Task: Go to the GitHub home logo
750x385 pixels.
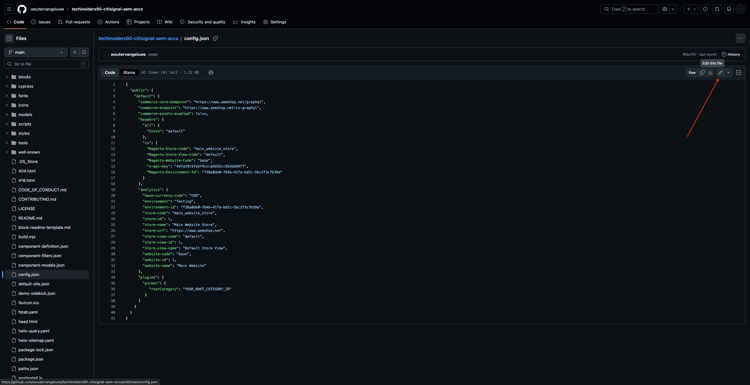Action: [22, 9]
